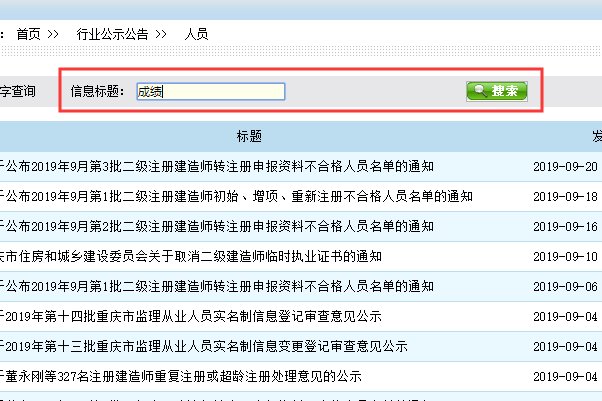Click the 字查询 label text
This screenshot has height=401, width=602.
18,91
